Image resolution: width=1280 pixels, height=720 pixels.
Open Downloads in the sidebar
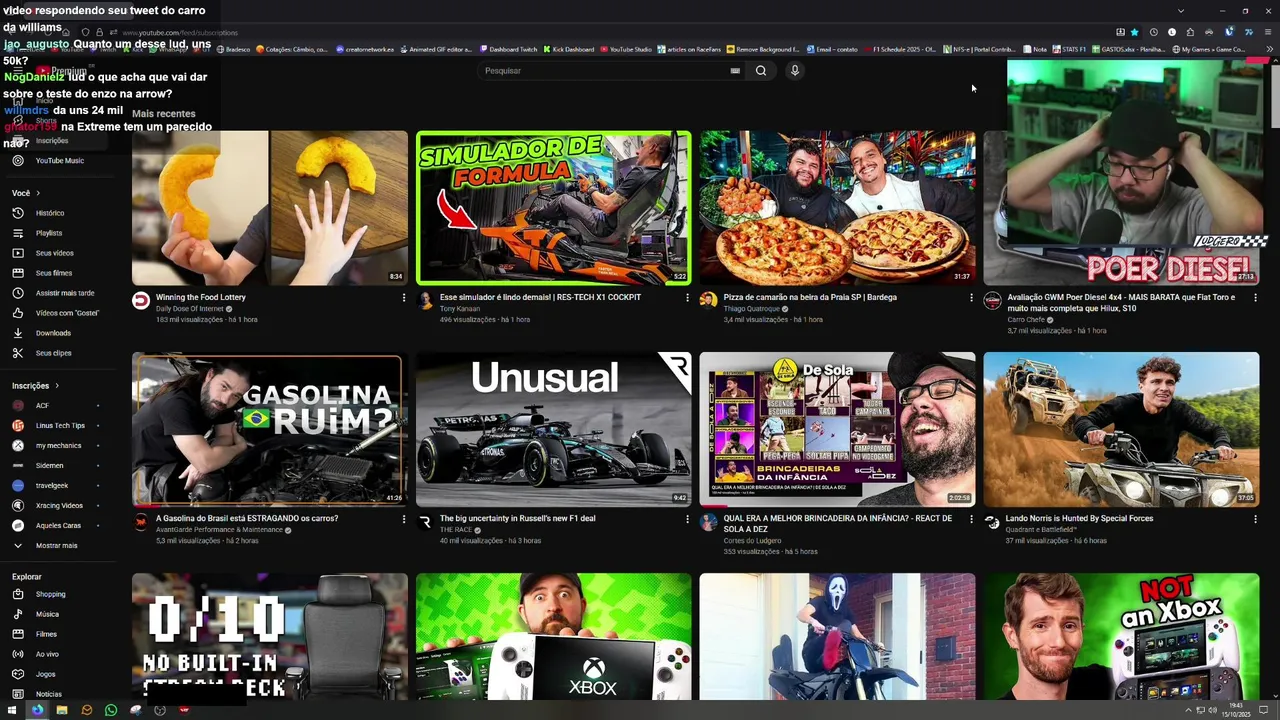tap(53, 333)
